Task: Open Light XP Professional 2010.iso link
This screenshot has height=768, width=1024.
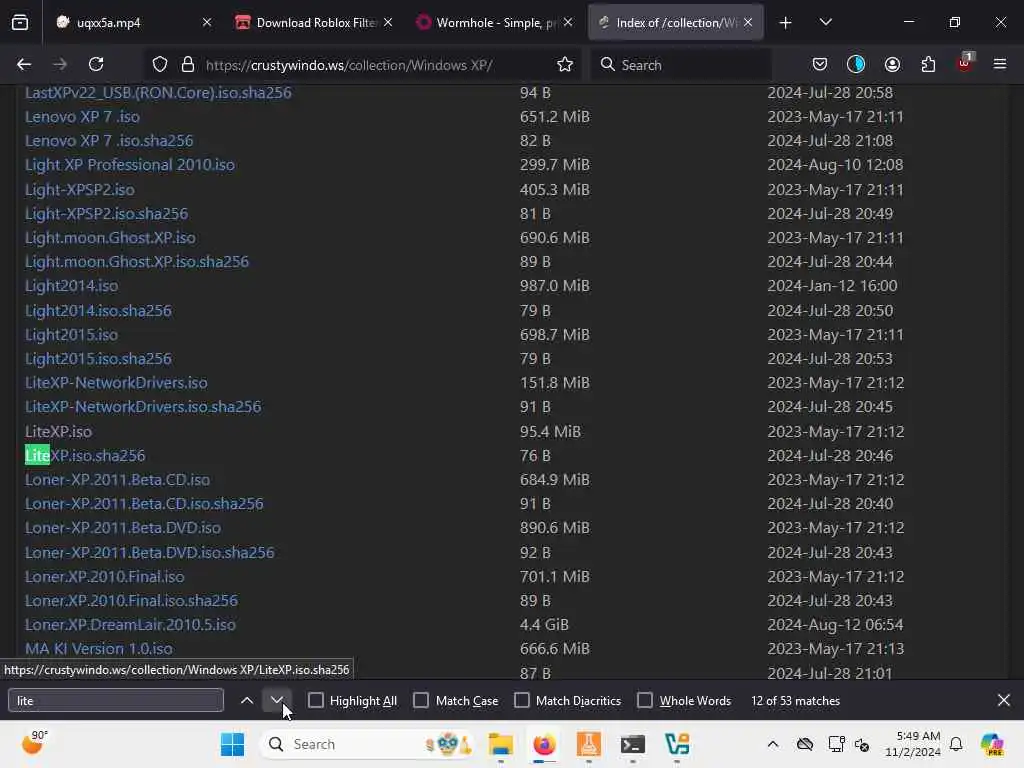Action: pos(129,165)
